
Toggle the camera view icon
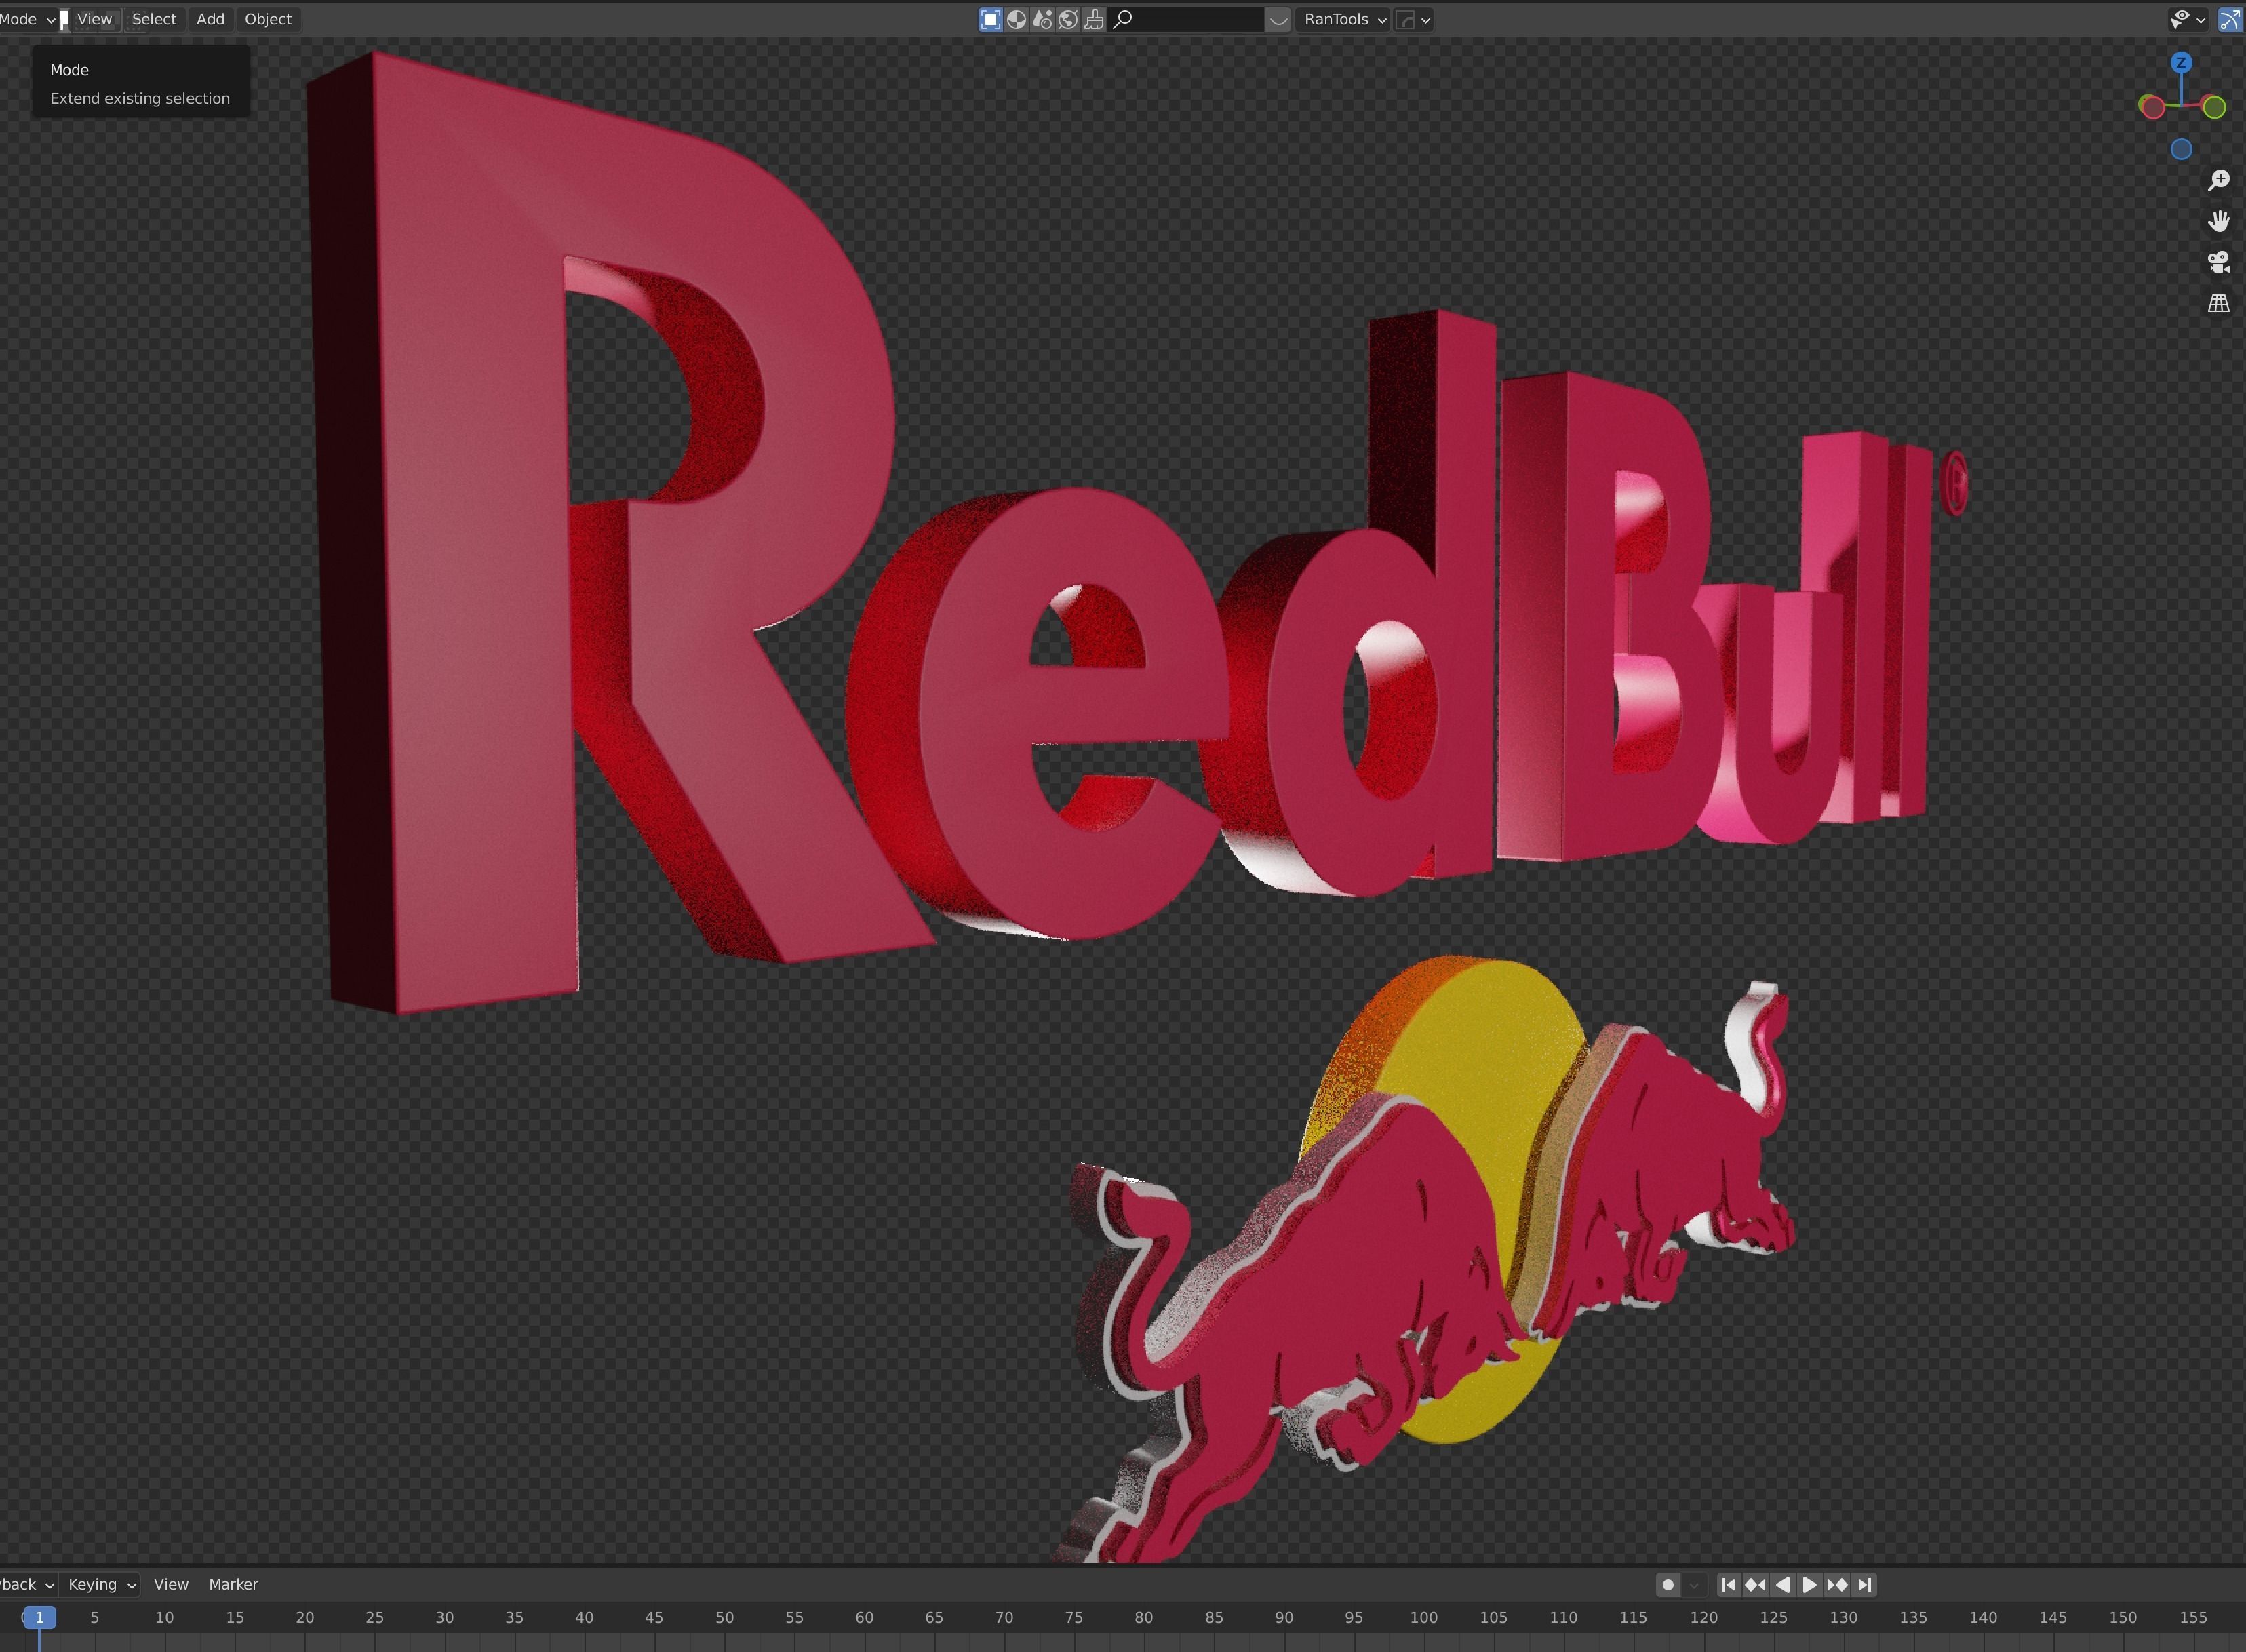tap(2219, 262)
